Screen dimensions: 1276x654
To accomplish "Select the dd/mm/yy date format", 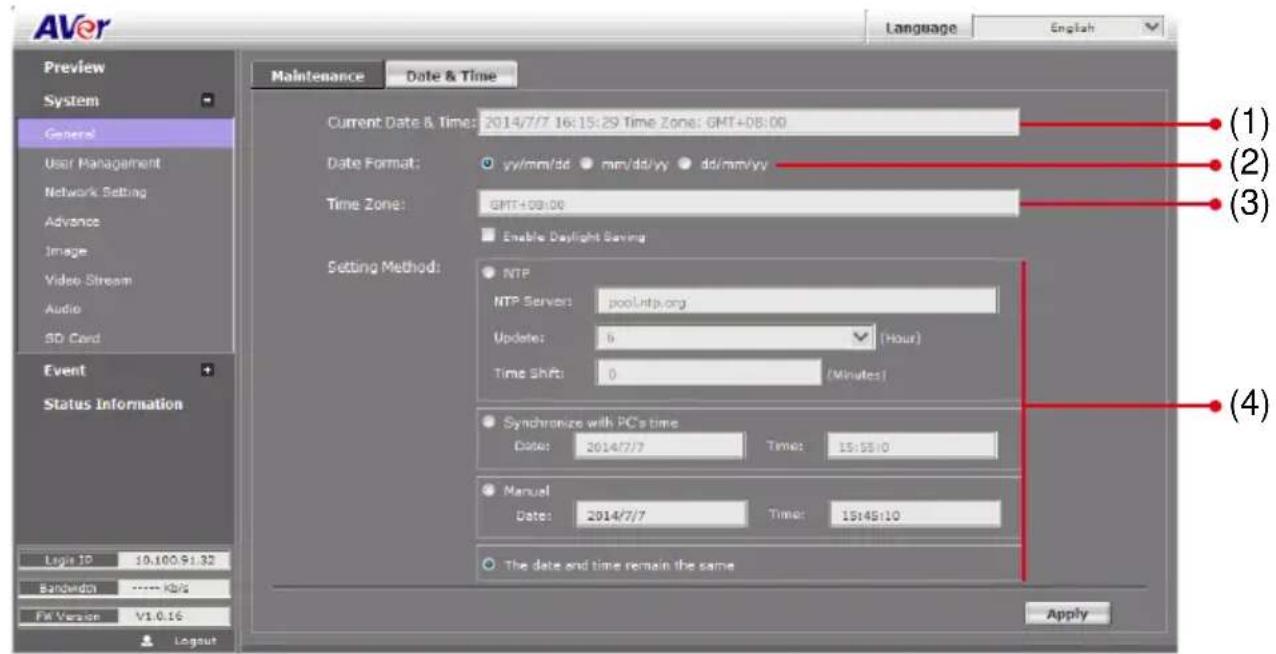I will [x=685, y=164].
